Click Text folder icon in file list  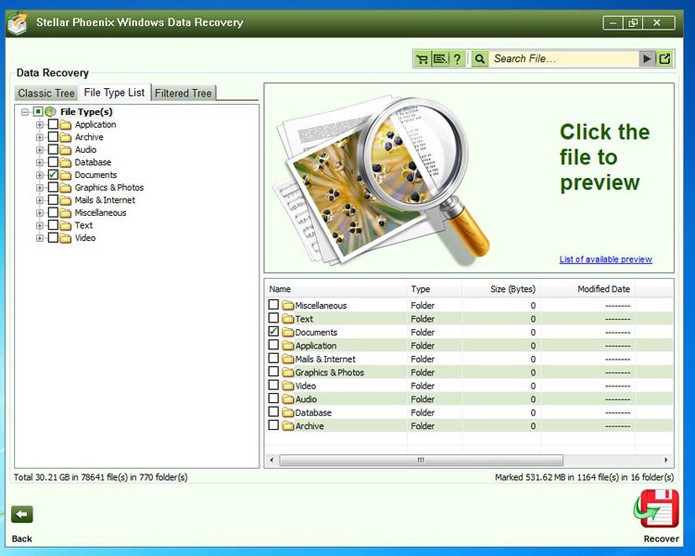tap(288, 319)
